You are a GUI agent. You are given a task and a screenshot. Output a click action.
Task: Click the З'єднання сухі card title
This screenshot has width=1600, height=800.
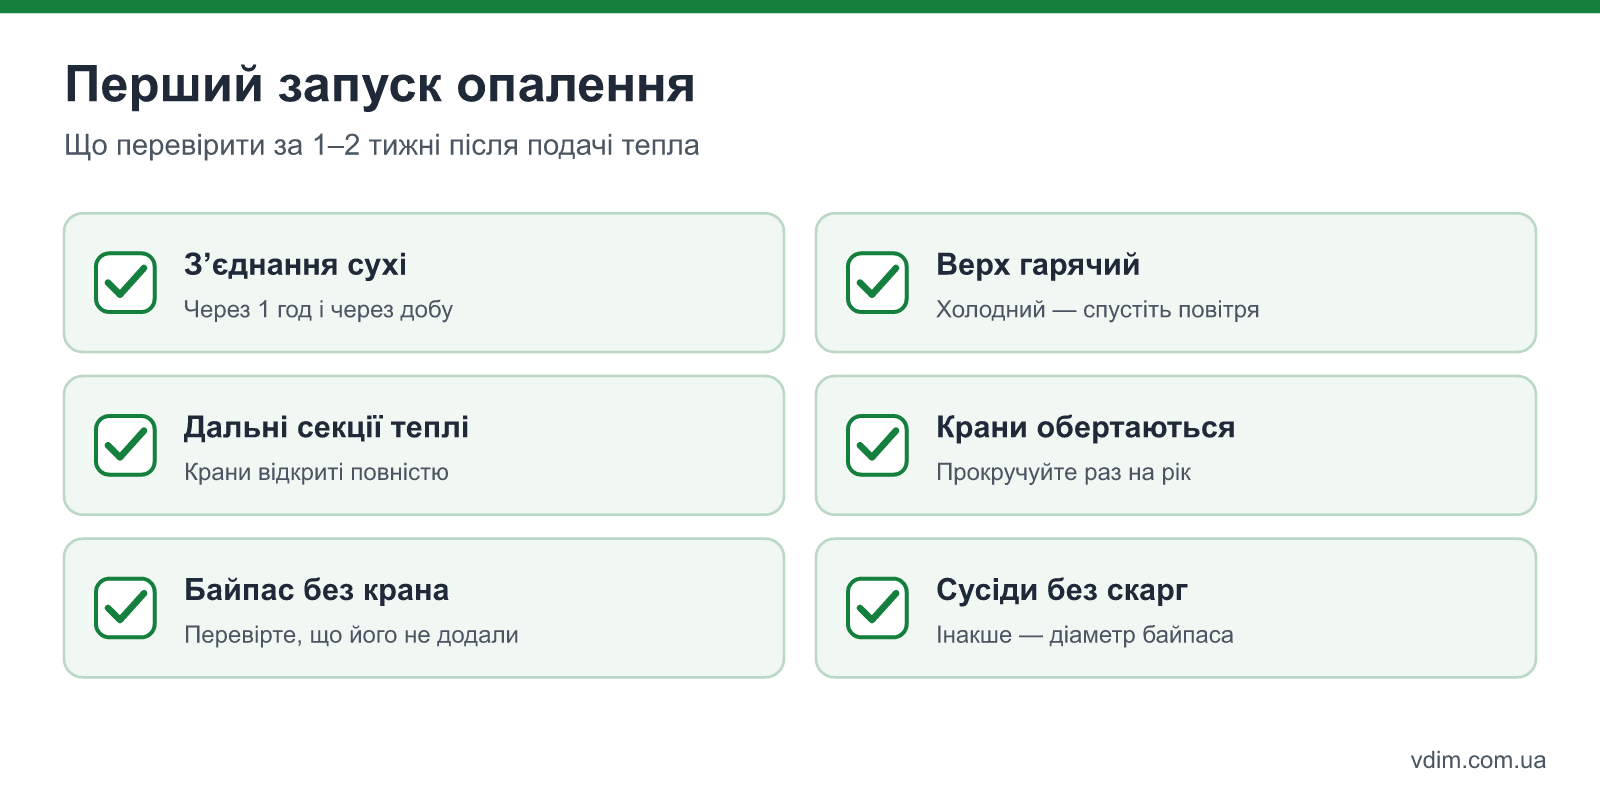(295, 265)
